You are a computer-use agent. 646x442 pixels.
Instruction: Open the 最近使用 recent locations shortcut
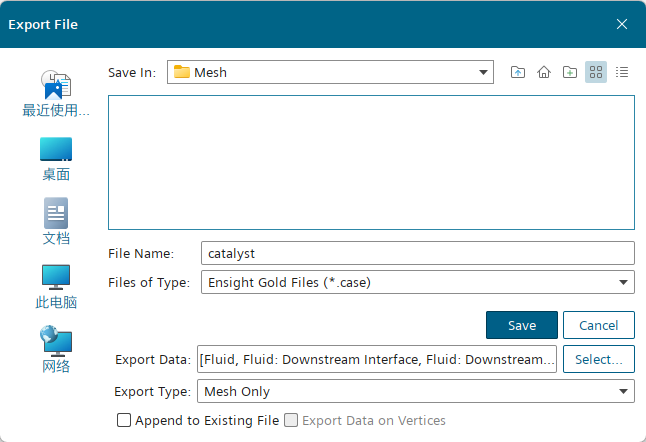[x=56, y=94]
